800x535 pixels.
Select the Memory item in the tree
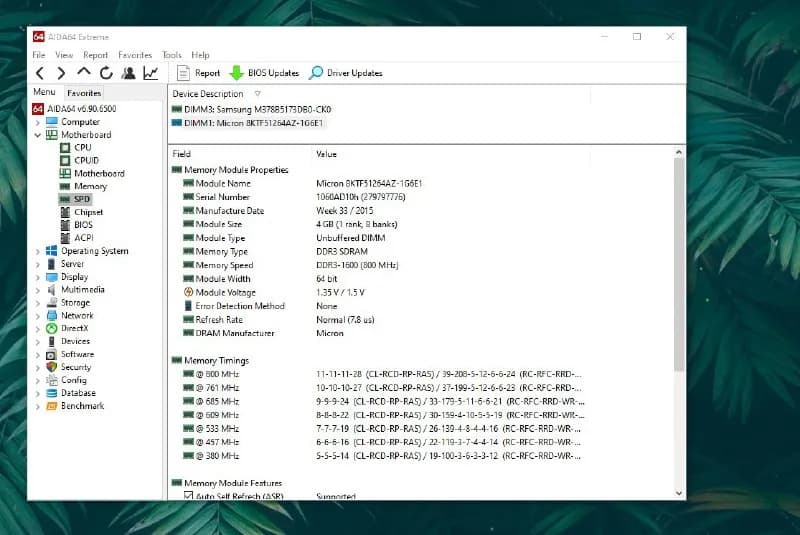[x=84, y=186]
